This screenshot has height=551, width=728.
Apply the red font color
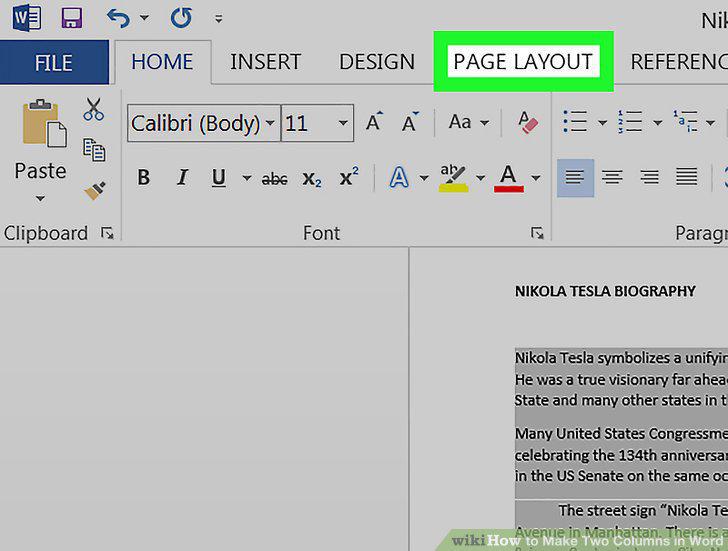point(509,178)
